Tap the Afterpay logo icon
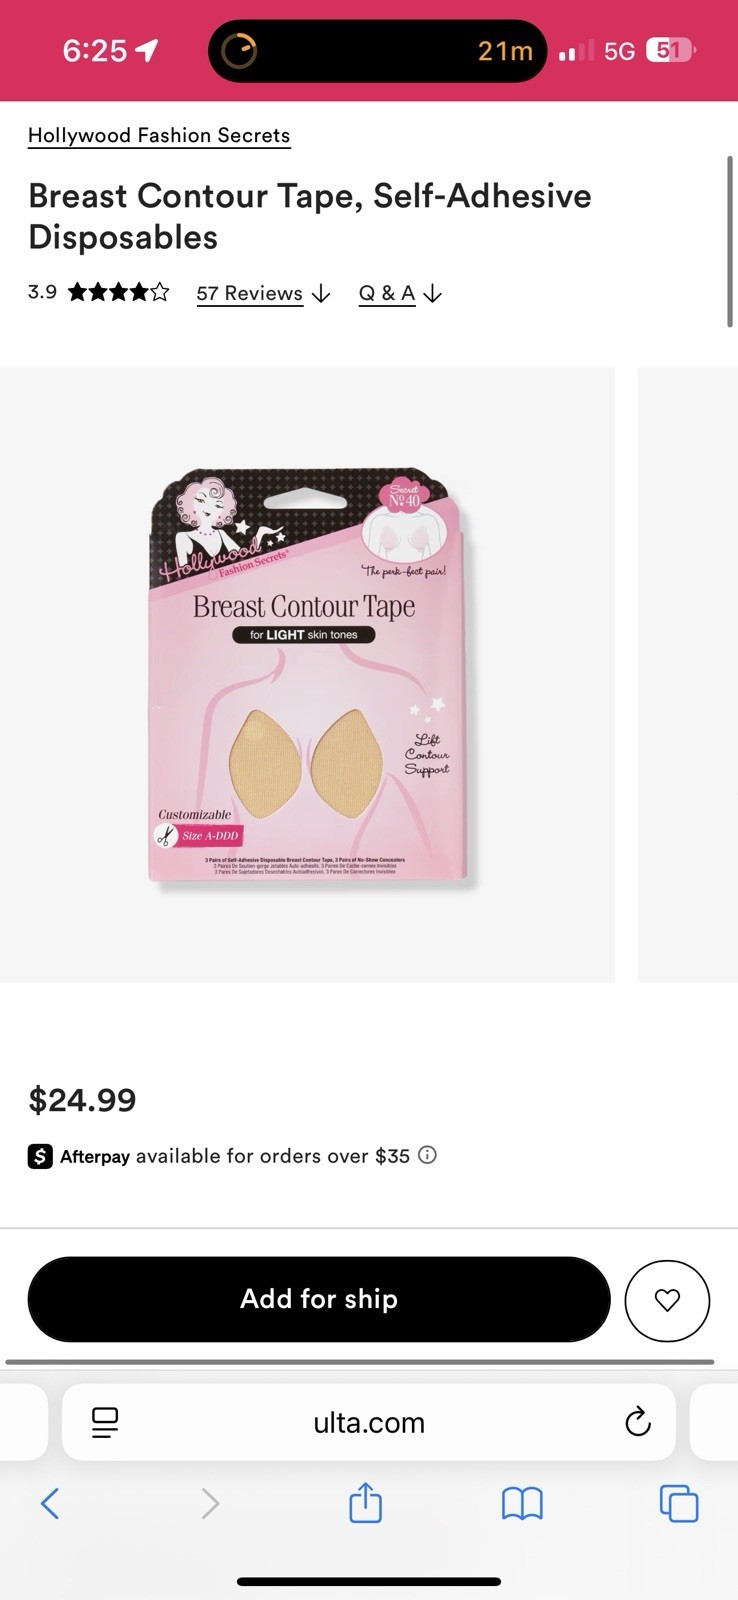Viewport: 738px width, 1600px height. pyautogui.click(x=40, y=1157)
